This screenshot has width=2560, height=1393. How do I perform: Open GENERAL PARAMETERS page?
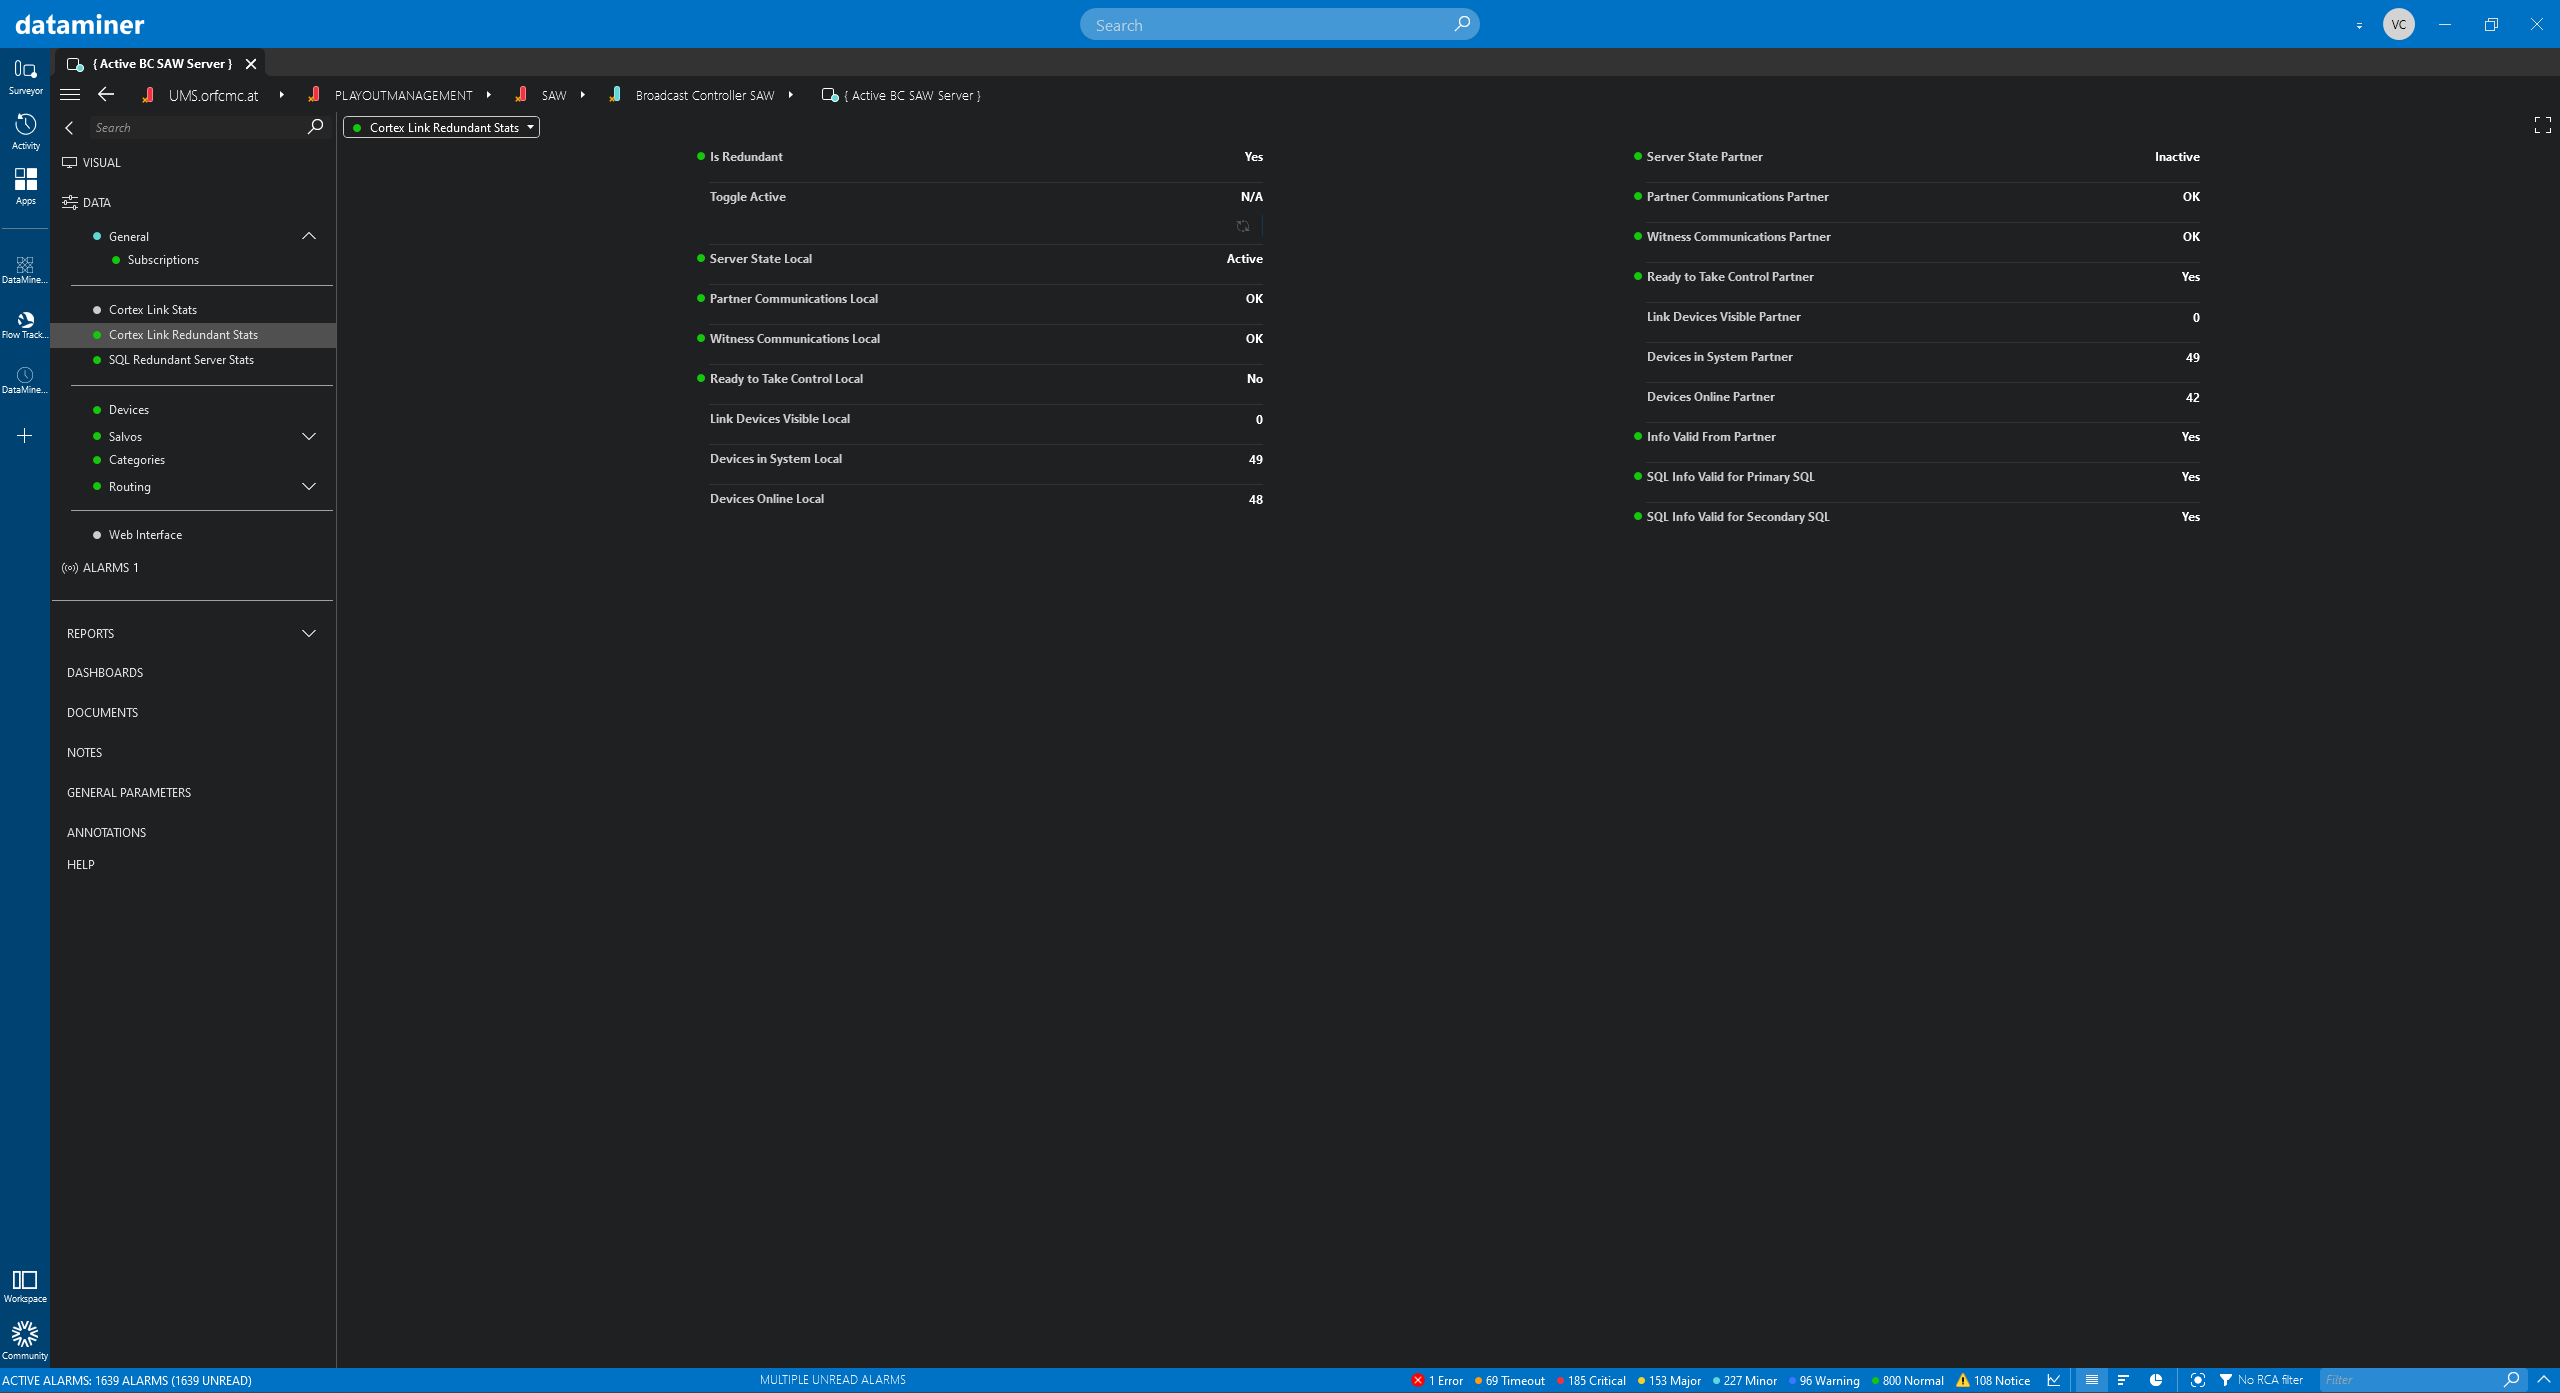(129, 792)
